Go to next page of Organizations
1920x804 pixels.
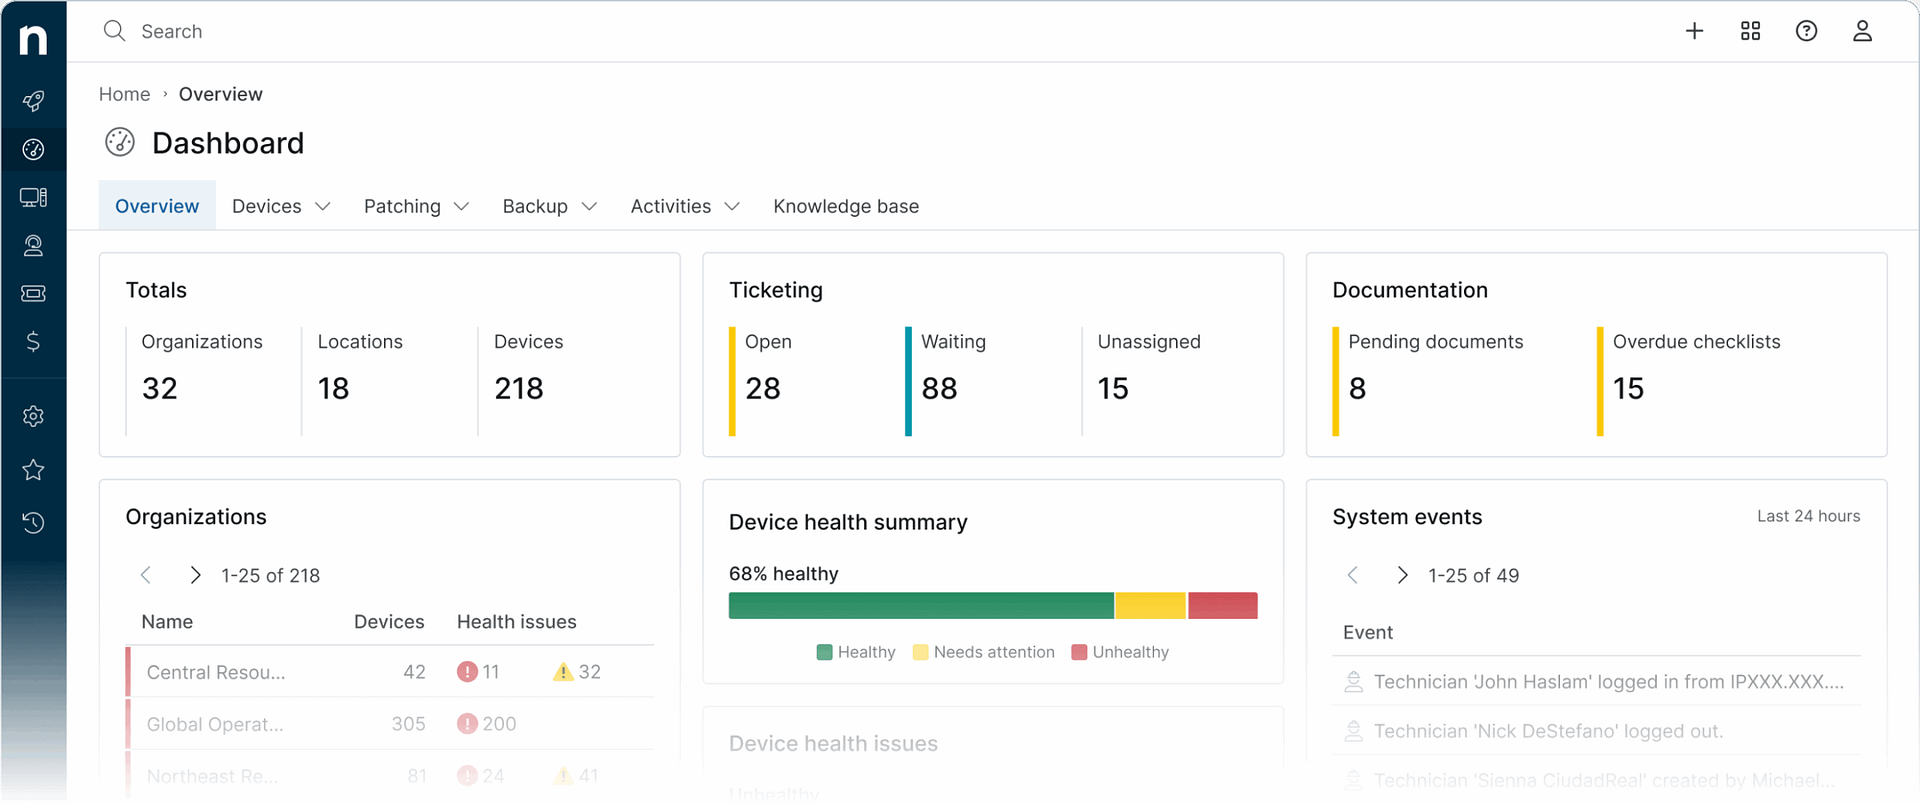[x=195, y=575]
